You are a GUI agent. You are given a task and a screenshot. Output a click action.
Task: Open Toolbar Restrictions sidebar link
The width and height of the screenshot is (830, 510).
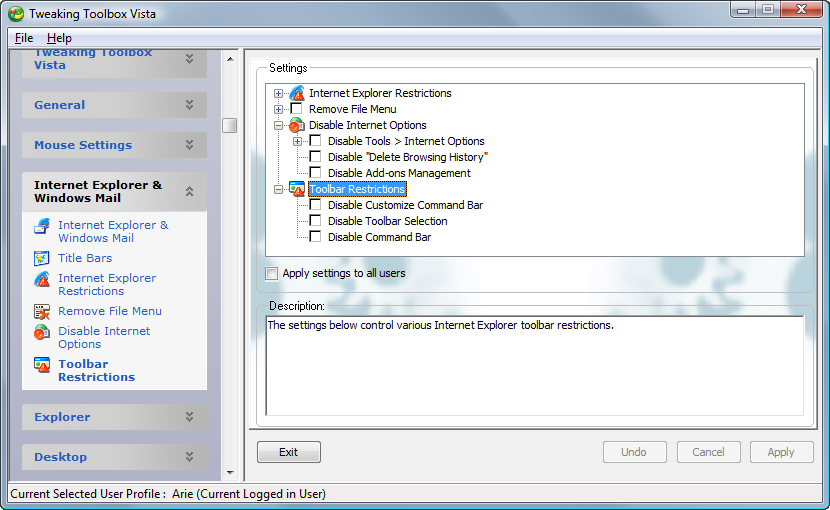(96, 370)
